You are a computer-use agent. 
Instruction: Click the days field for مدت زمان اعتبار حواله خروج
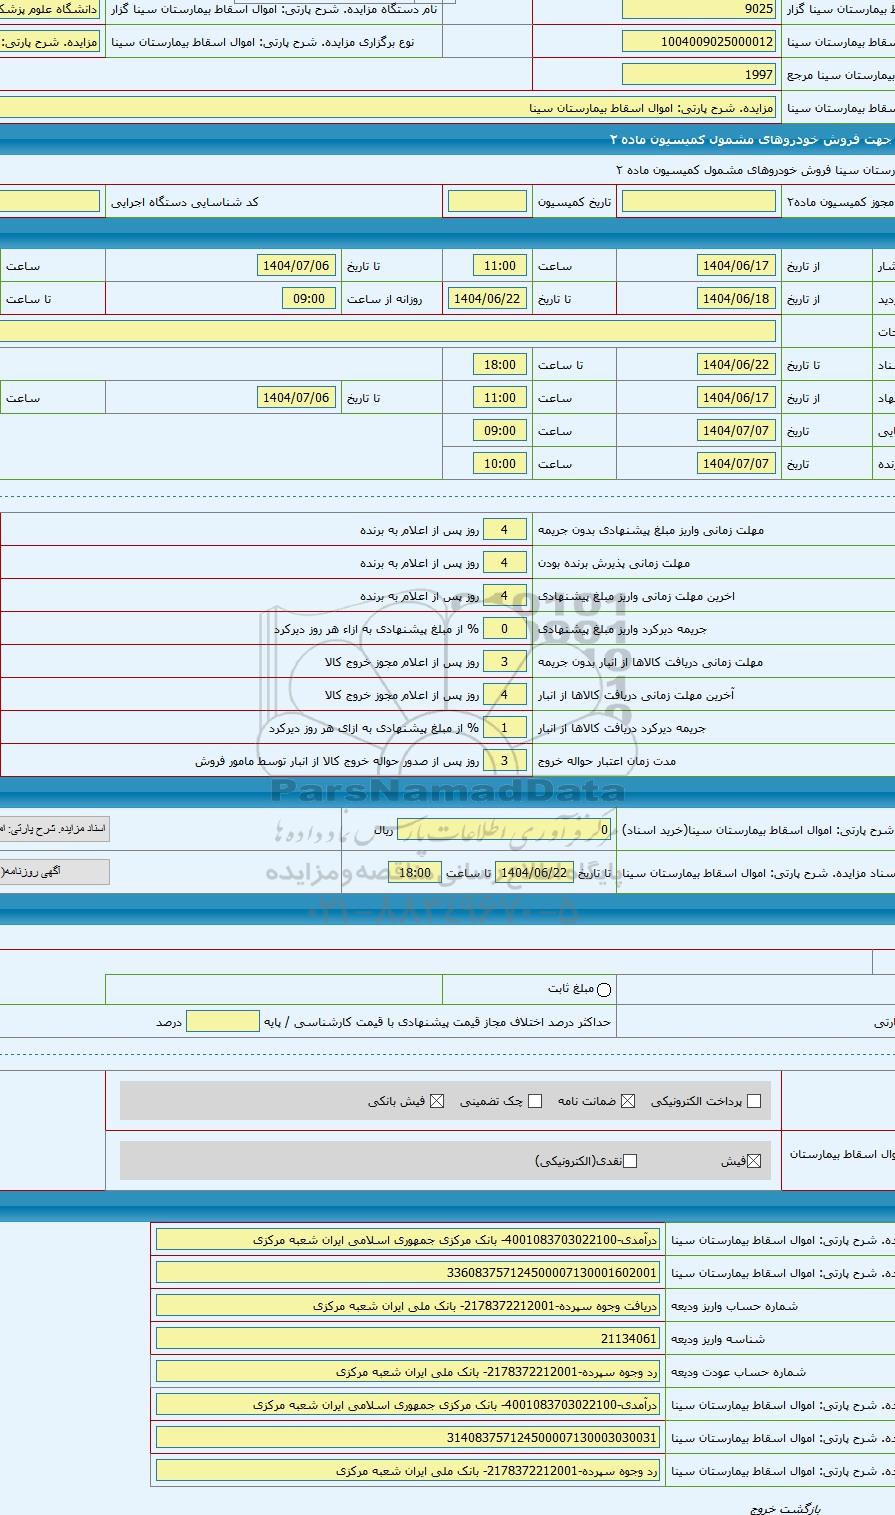tap(505, 761)
